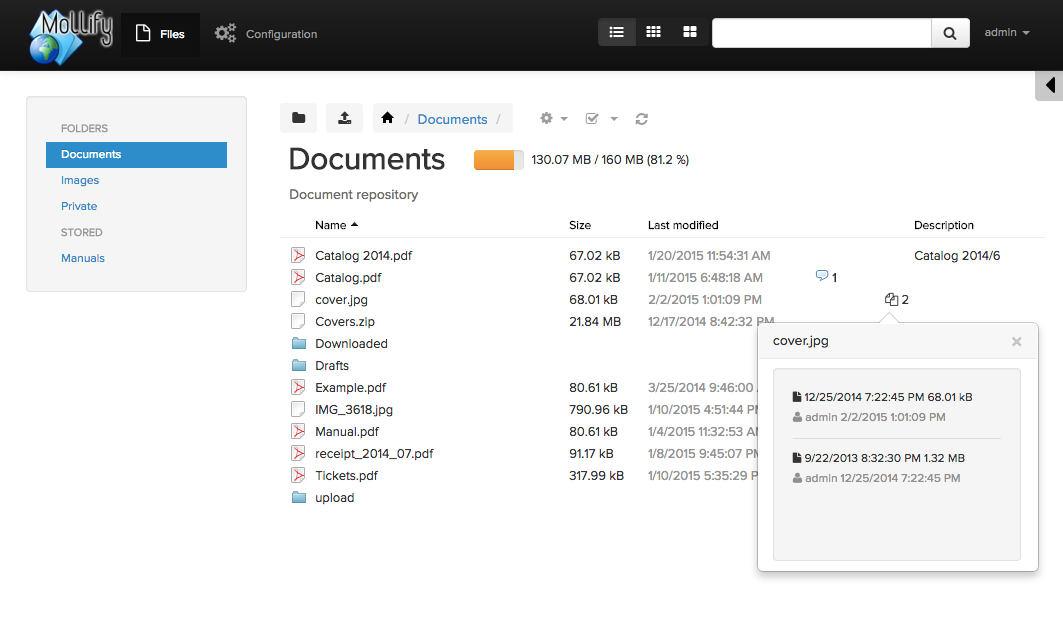Click the Drafts folder icon
This screenshot has width=1063, height=620.
tap(299, 365)
